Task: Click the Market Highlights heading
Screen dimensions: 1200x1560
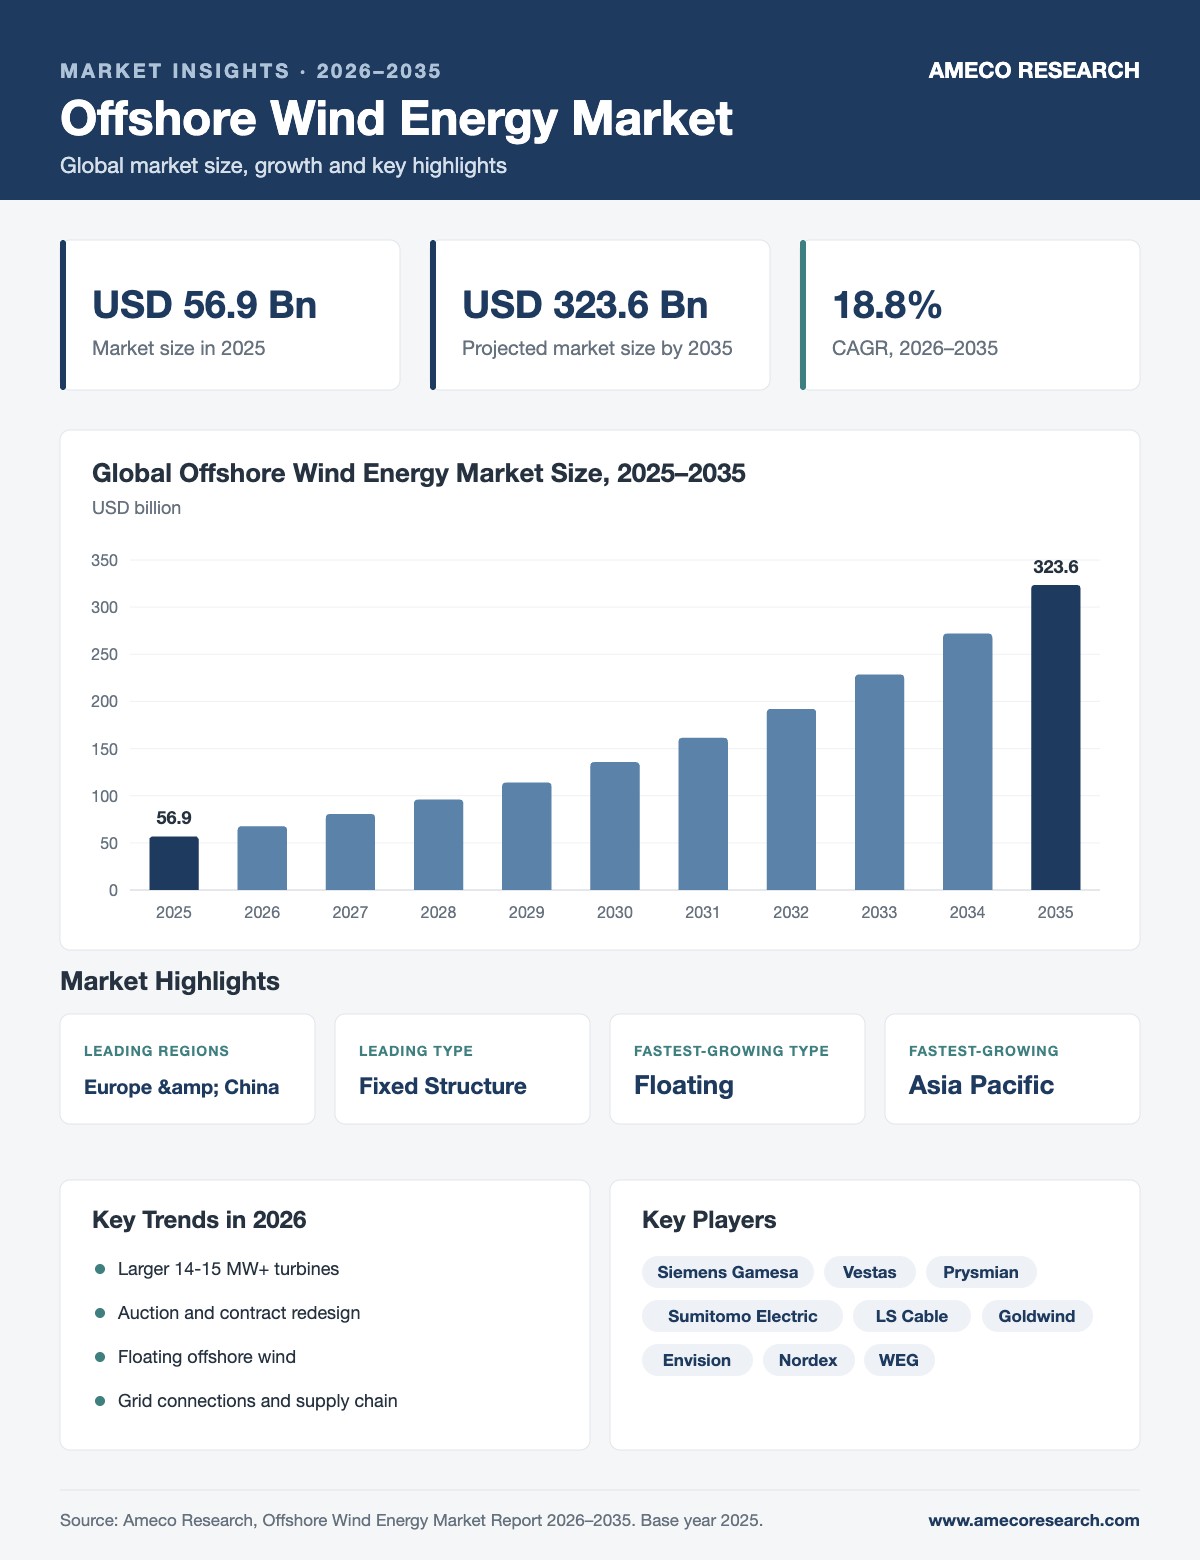Action: [x=170, y=981]
